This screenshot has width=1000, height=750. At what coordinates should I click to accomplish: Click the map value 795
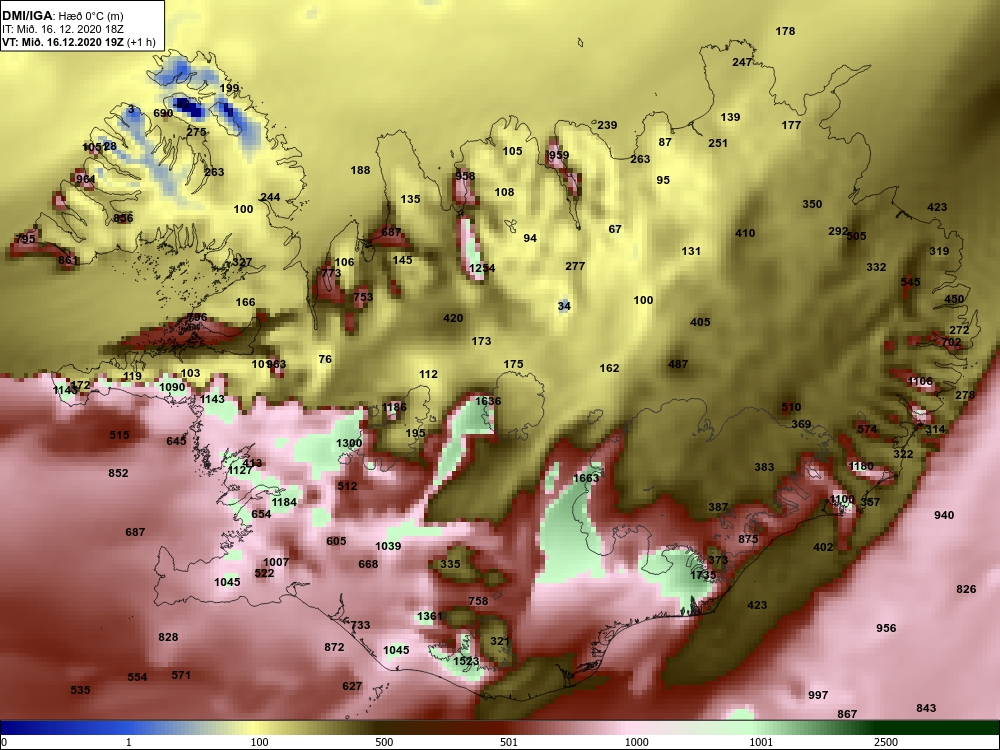[x=25, y=239]
